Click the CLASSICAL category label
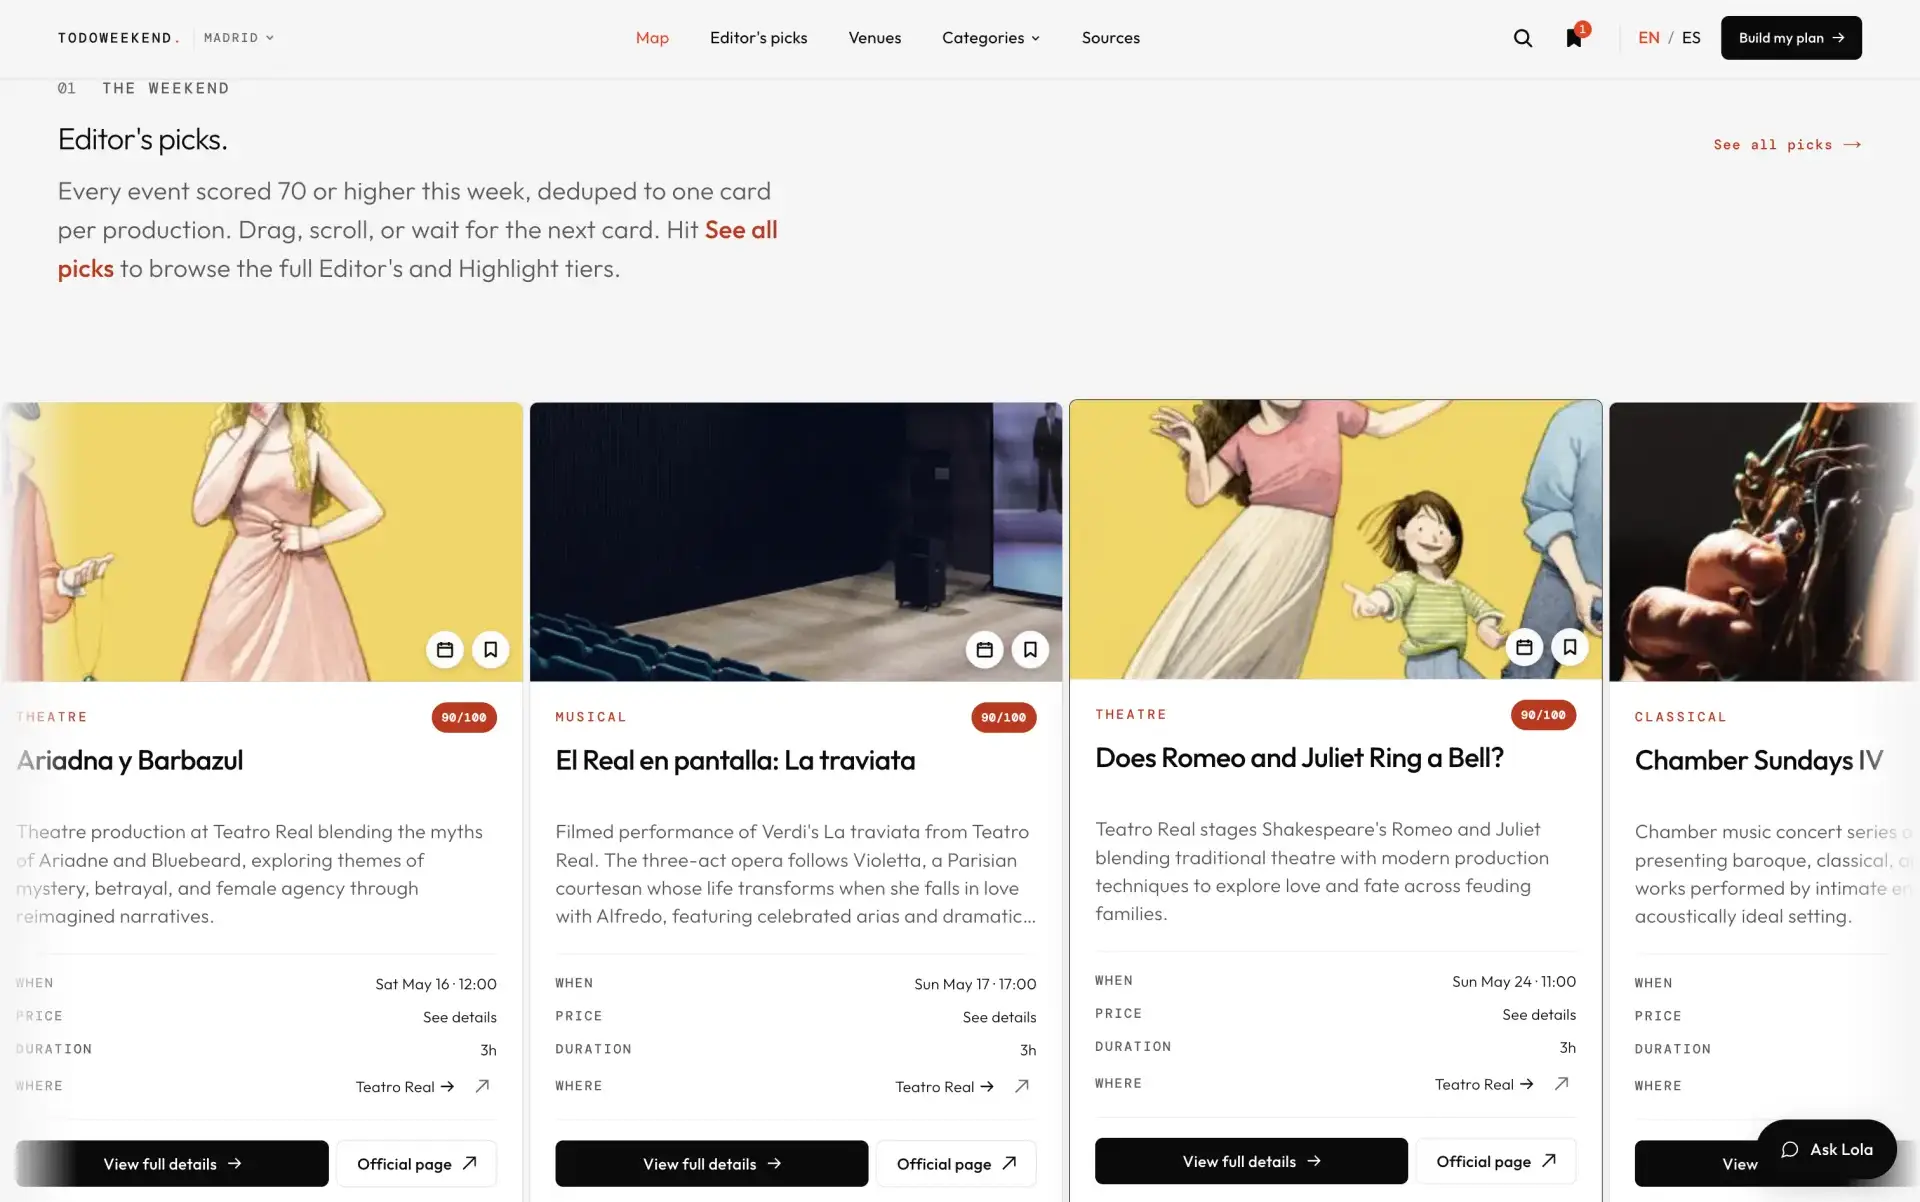1920x1202 pixels. [x=1681, y=717]
